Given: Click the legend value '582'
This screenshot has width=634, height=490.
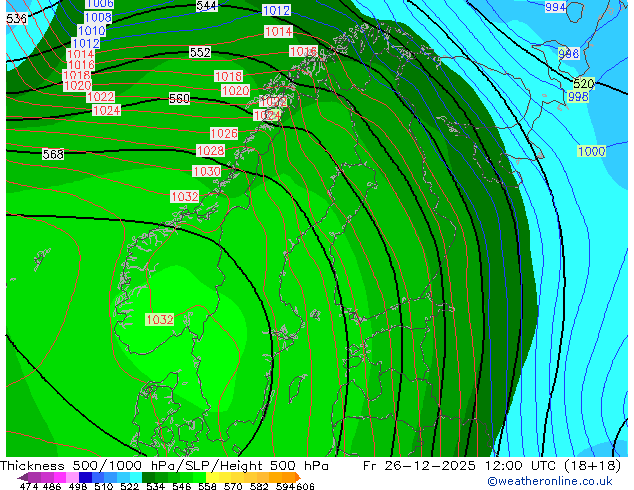Looking at the screenshot, I should 259,486.
